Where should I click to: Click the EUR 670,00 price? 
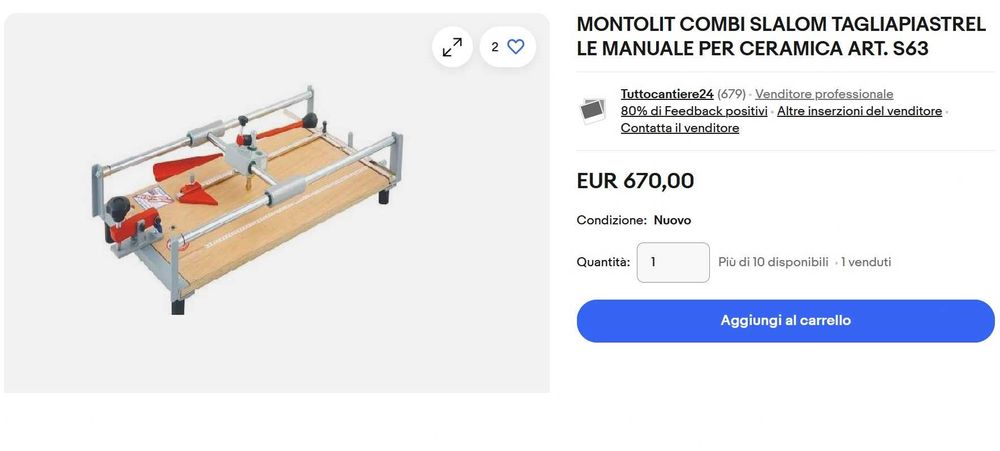(x=635, y=181)
